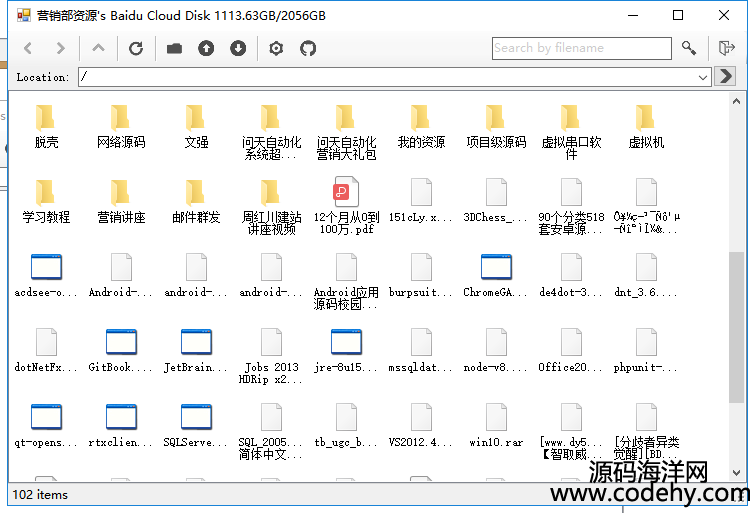Select the 3DChess_... file
The height and width of the screenshot is (513, 755).
pos(496,200)
